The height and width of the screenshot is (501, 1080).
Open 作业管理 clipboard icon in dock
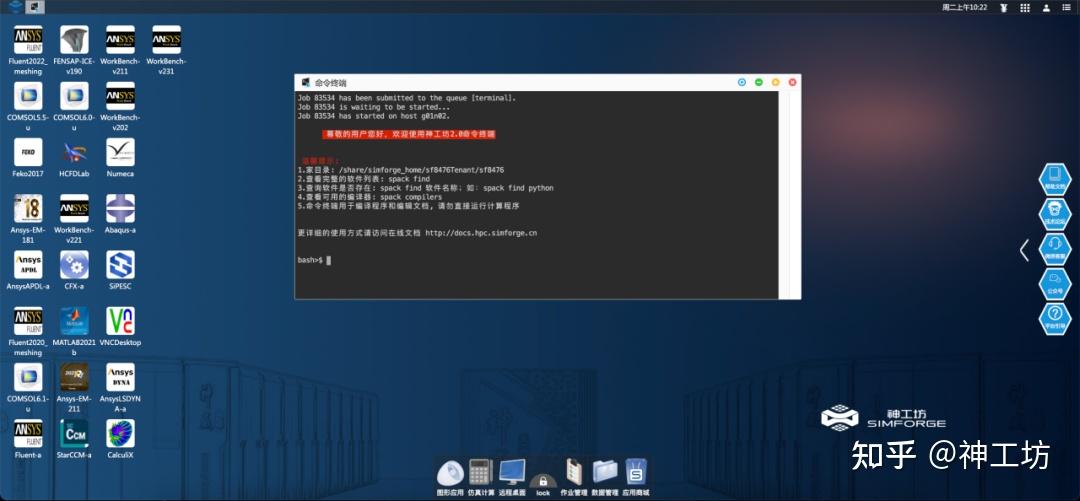pos(574,472)
